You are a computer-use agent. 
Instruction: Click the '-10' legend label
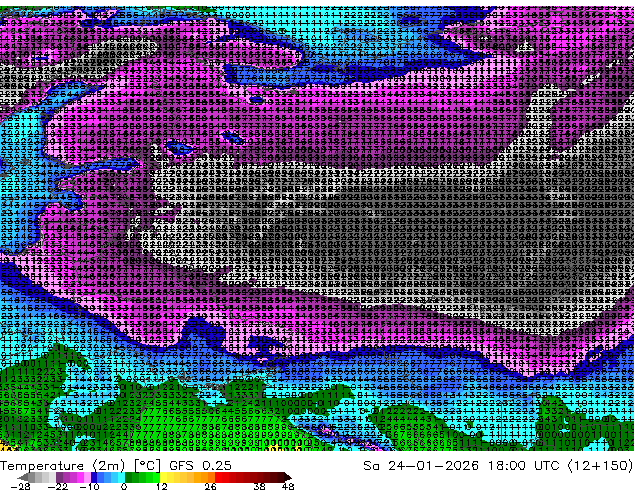click(x=90, y=486)
